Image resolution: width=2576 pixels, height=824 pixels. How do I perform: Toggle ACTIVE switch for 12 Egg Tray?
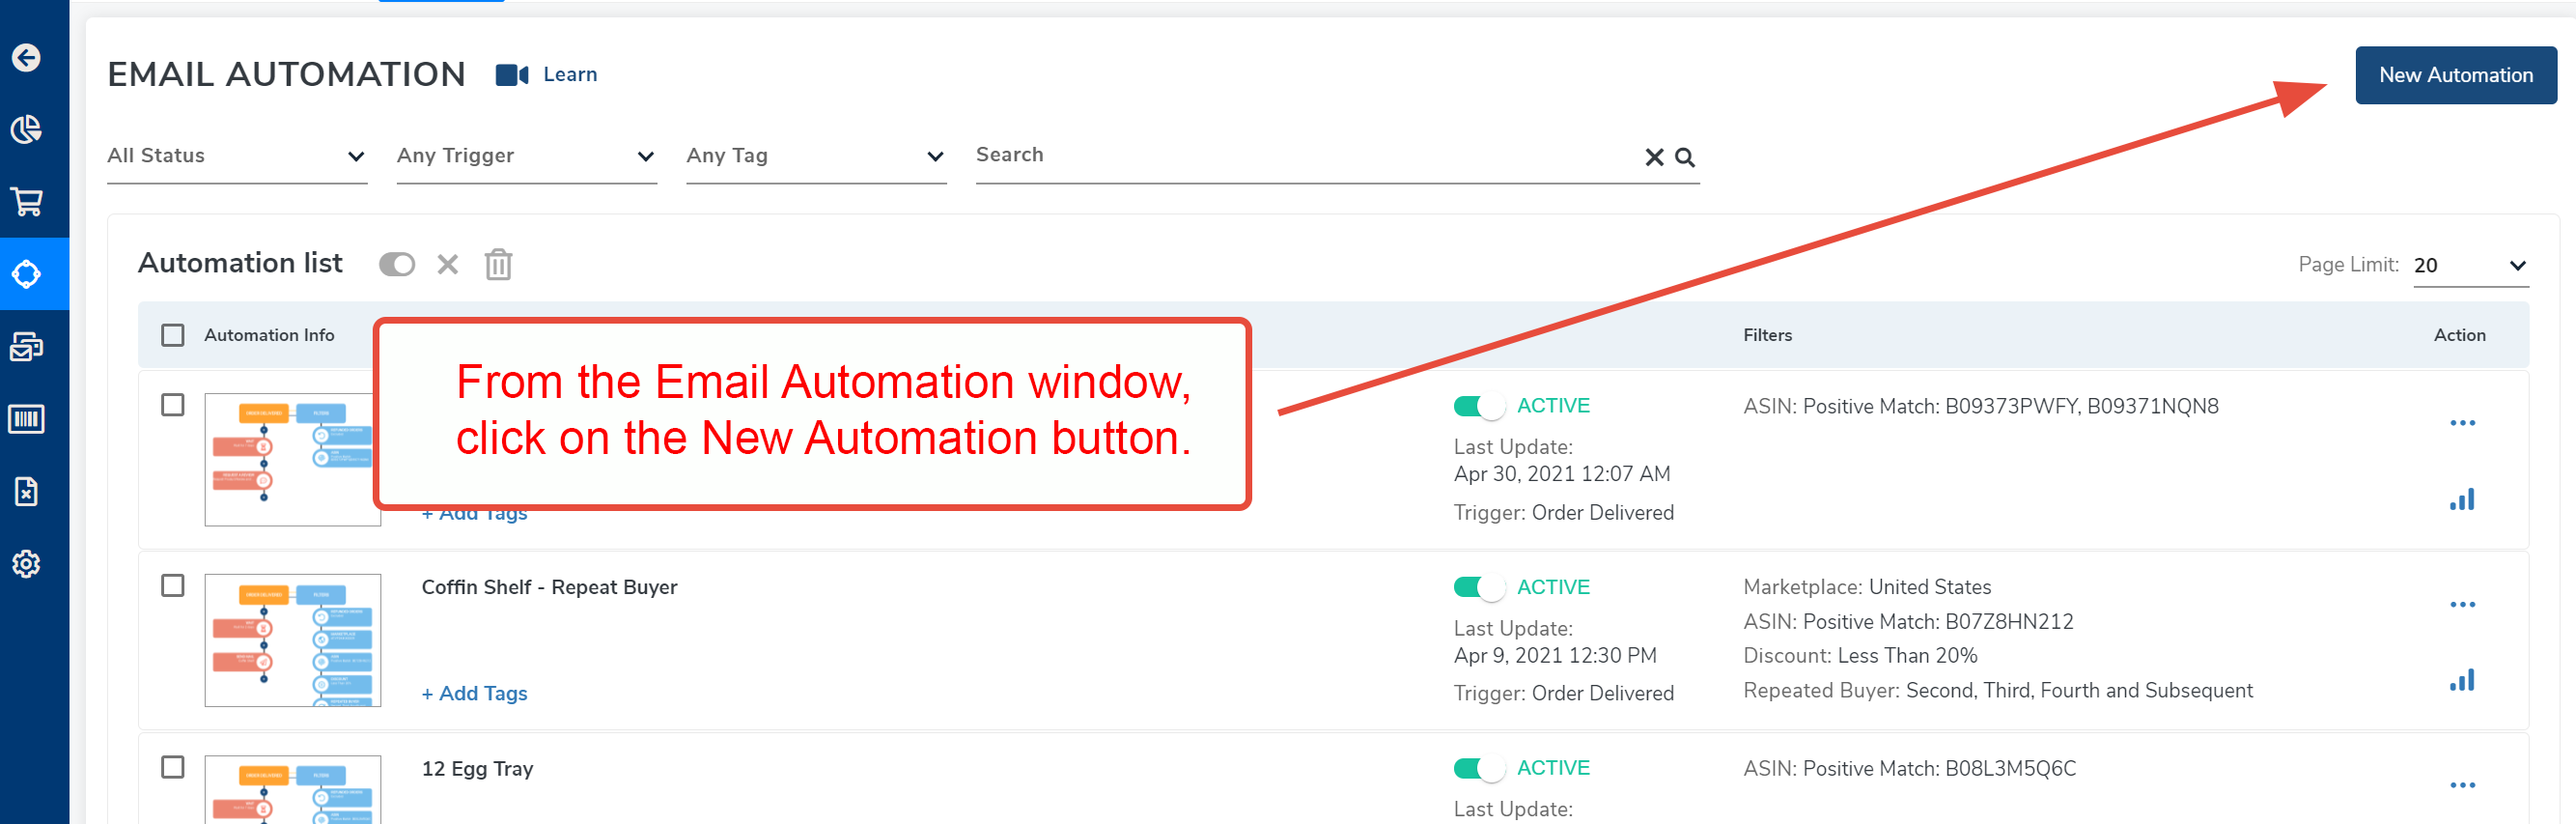(x=1479, y=769)
